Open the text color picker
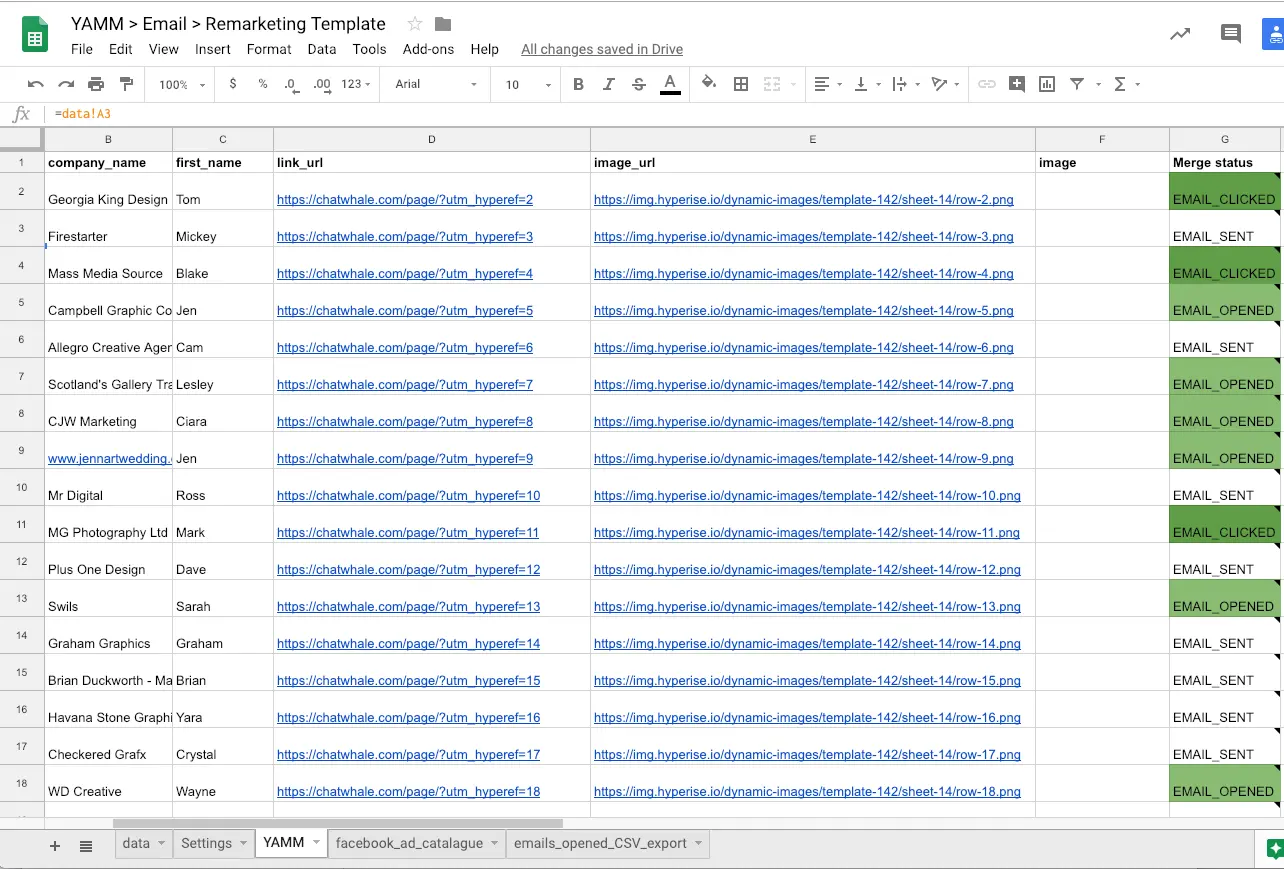This screenshot has width=1284, height=869. [x=670, y=85]
